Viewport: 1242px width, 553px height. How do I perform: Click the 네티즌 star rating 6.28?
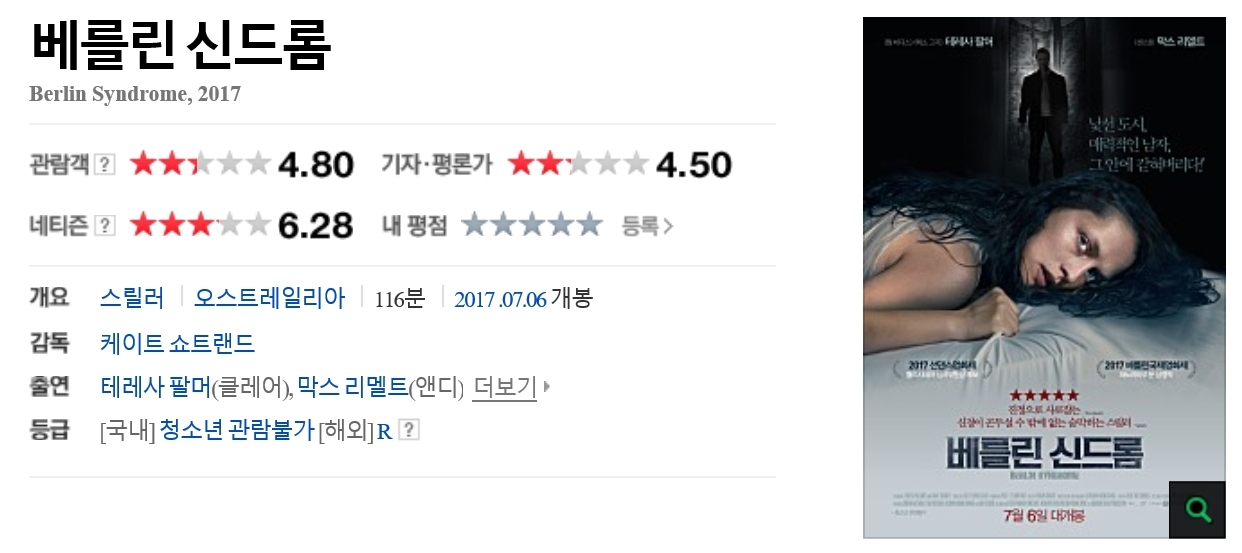click(x=241, y=226)
